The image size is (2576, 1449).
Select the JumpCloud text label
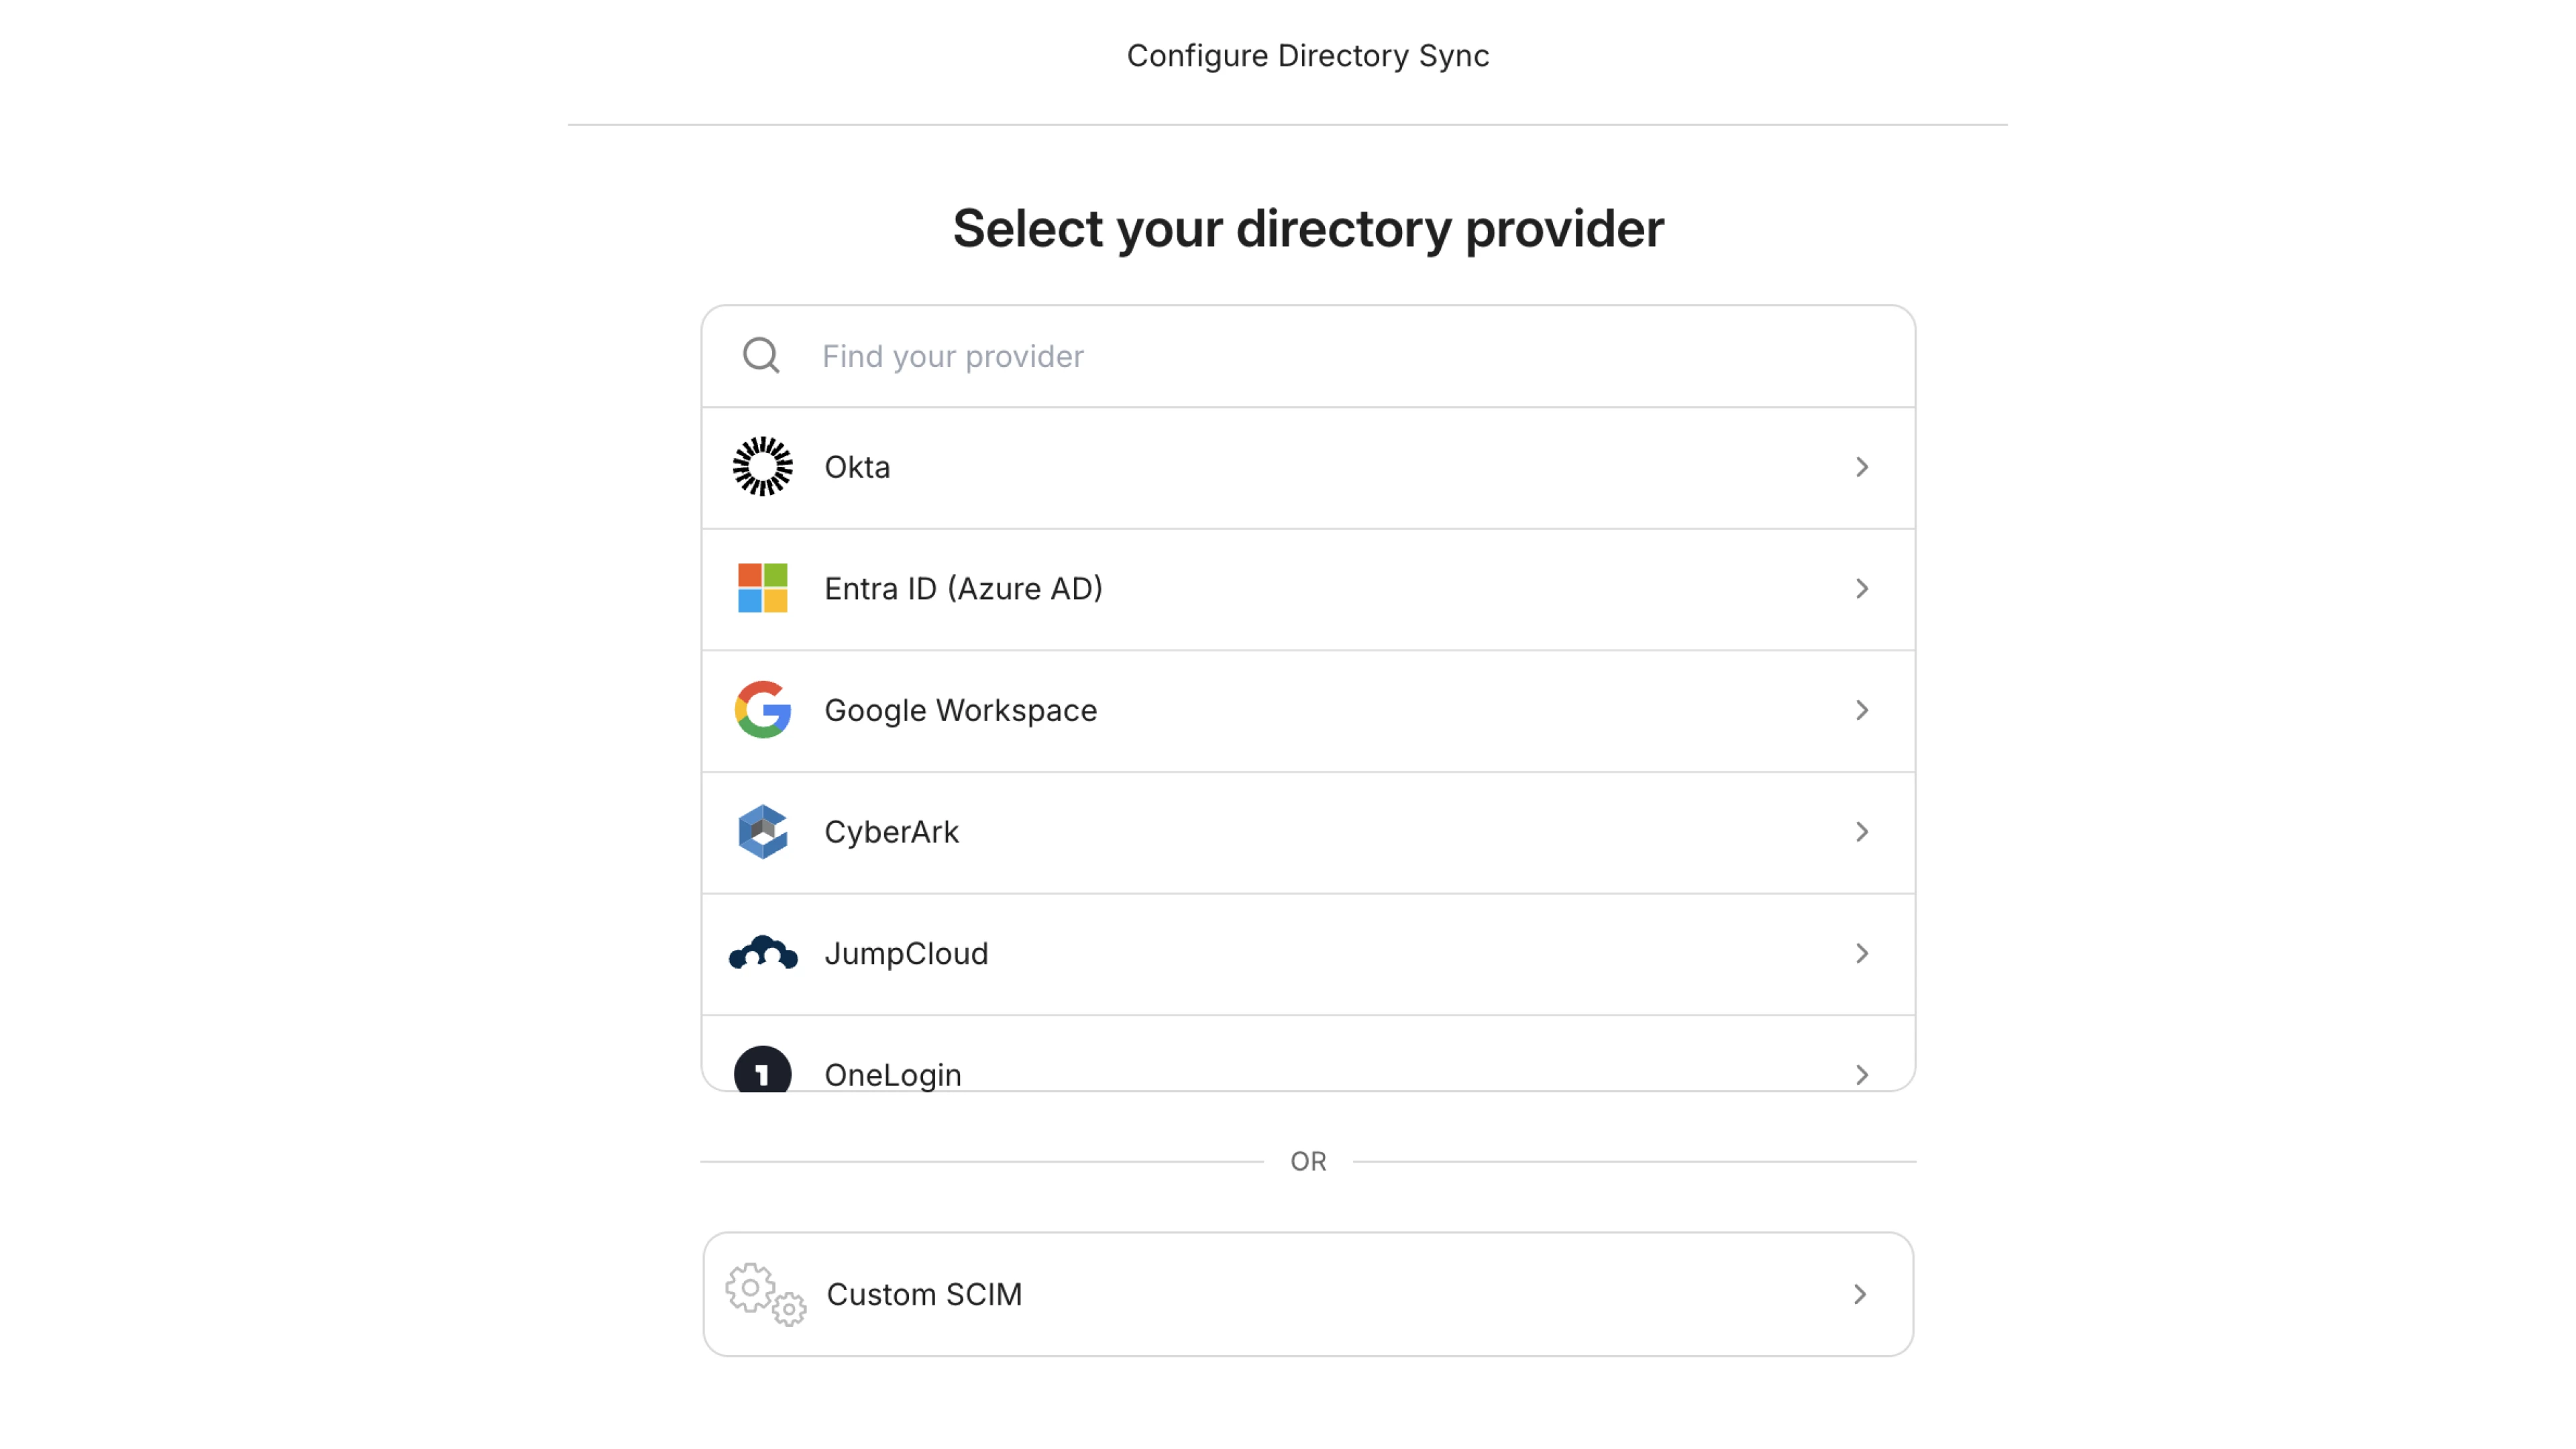pyautogui.click(x=906, y=953)
